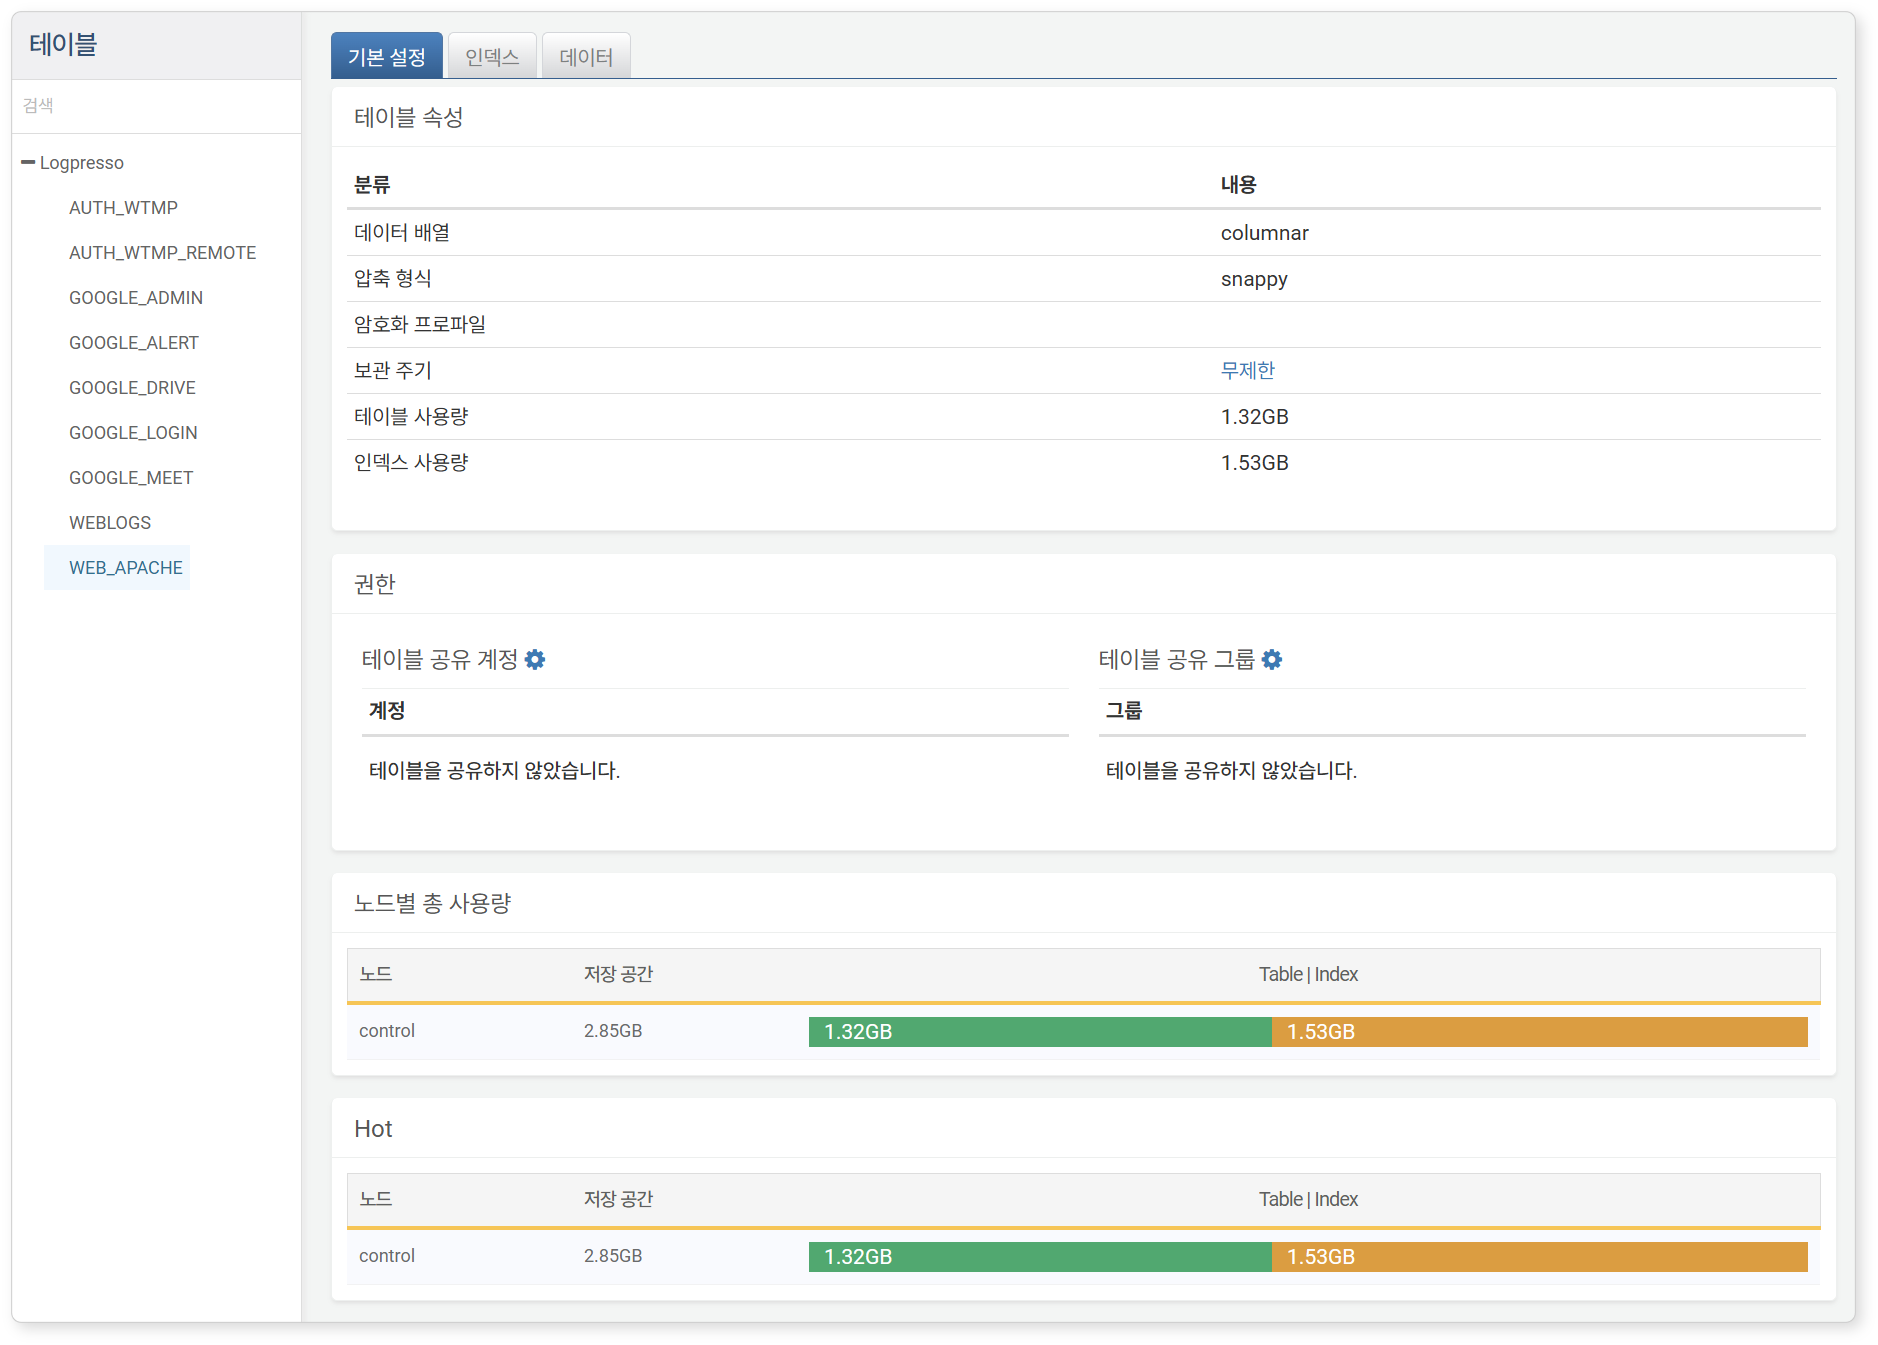
Task: Open settings gear for 테이블 공유 계정
Action: (x=535, y=660)
